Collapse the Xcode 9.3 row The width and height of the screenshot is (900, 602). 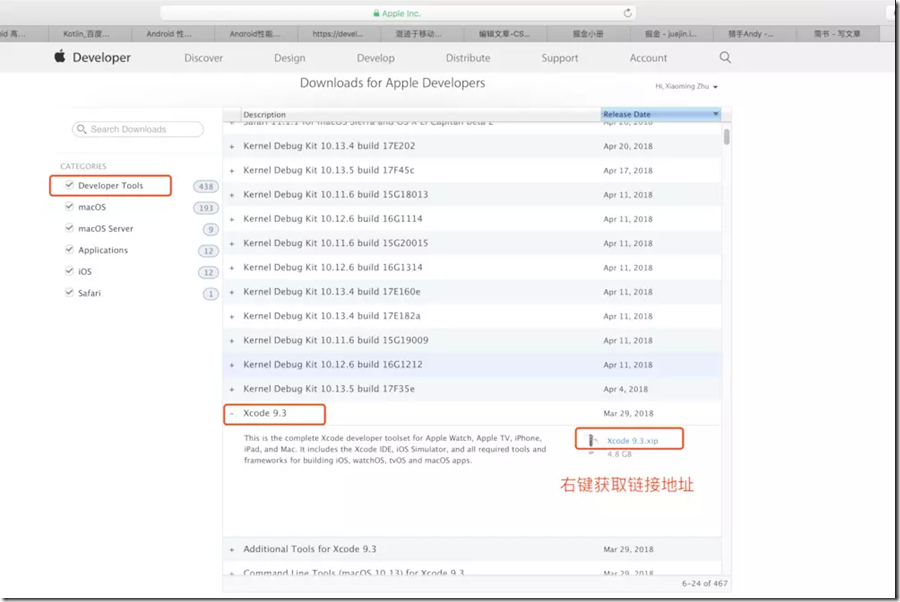[x=232, y=414]
